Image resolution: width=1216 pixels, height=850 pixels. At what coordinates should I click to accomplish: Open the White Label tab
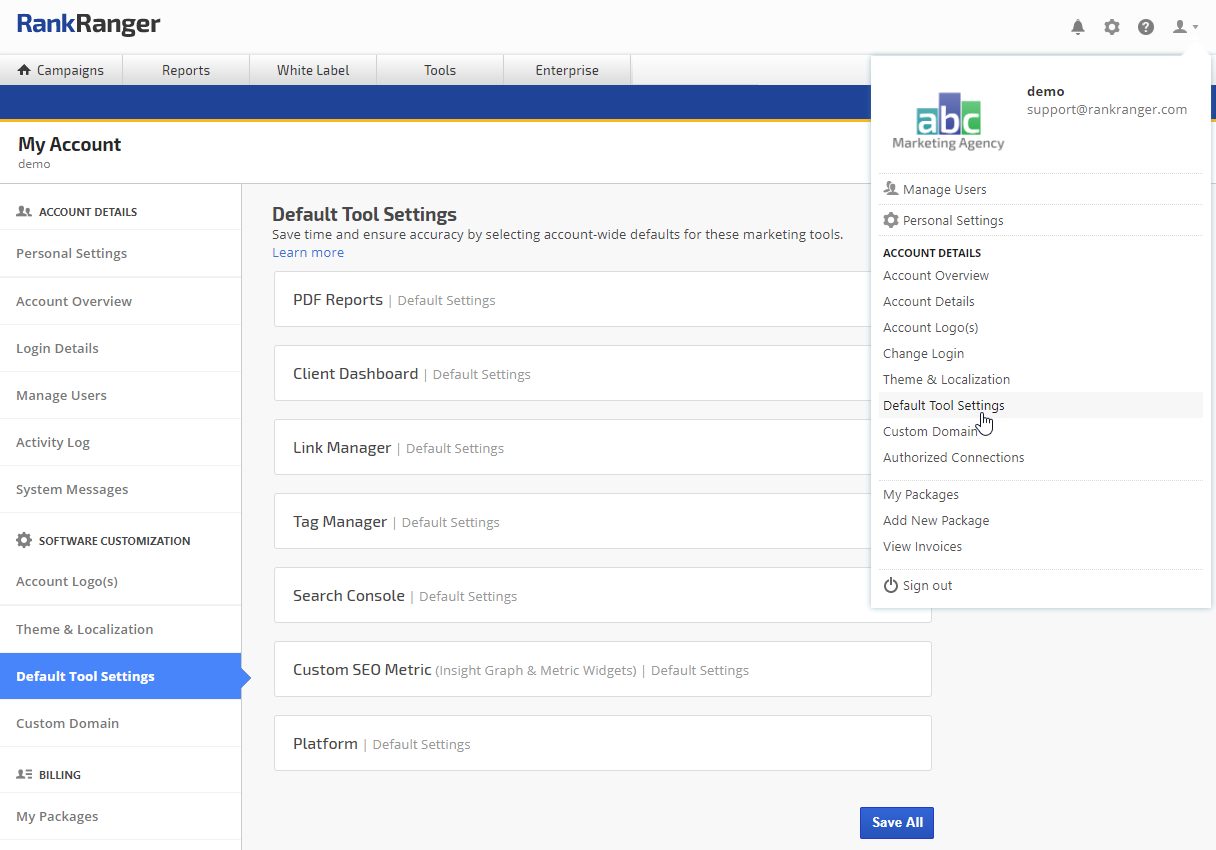pyautogui.click(x=313, y=70)
